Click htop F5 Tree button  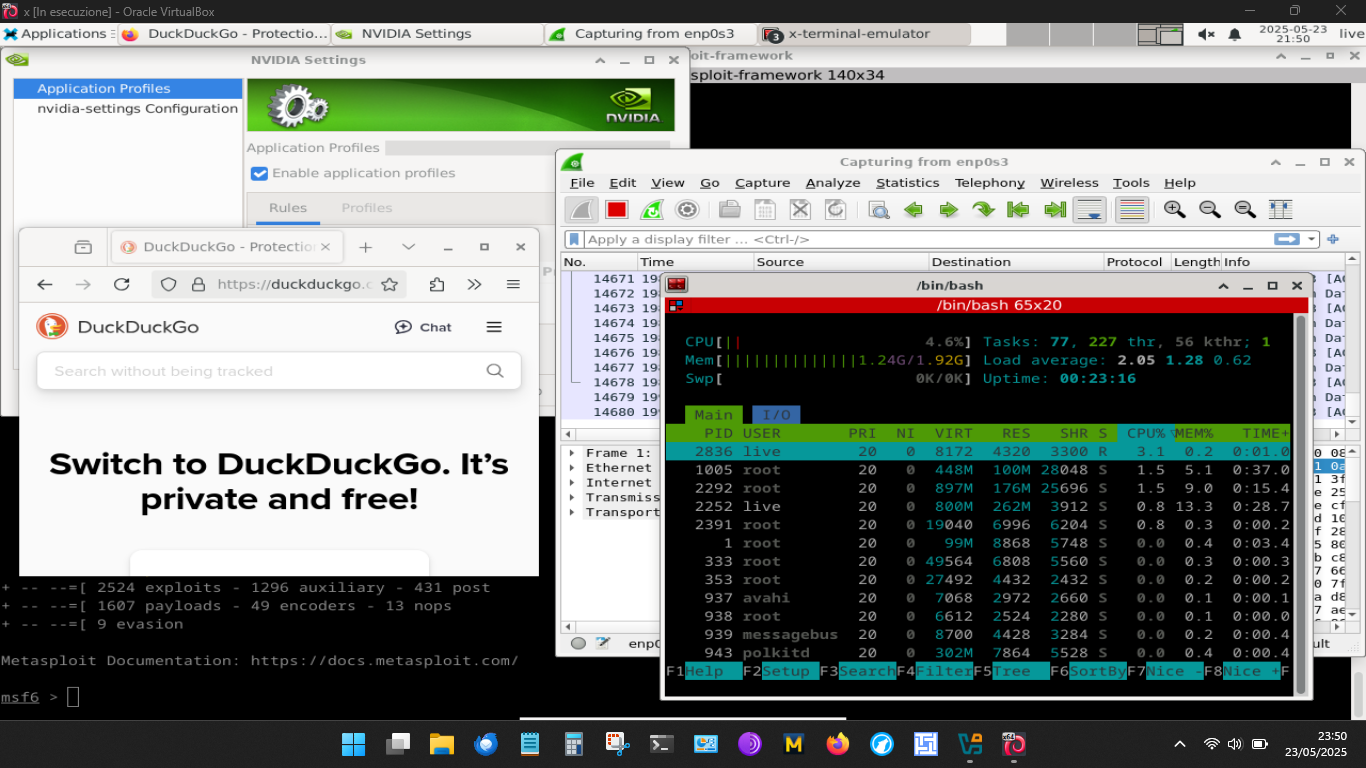coord(1011,671)
